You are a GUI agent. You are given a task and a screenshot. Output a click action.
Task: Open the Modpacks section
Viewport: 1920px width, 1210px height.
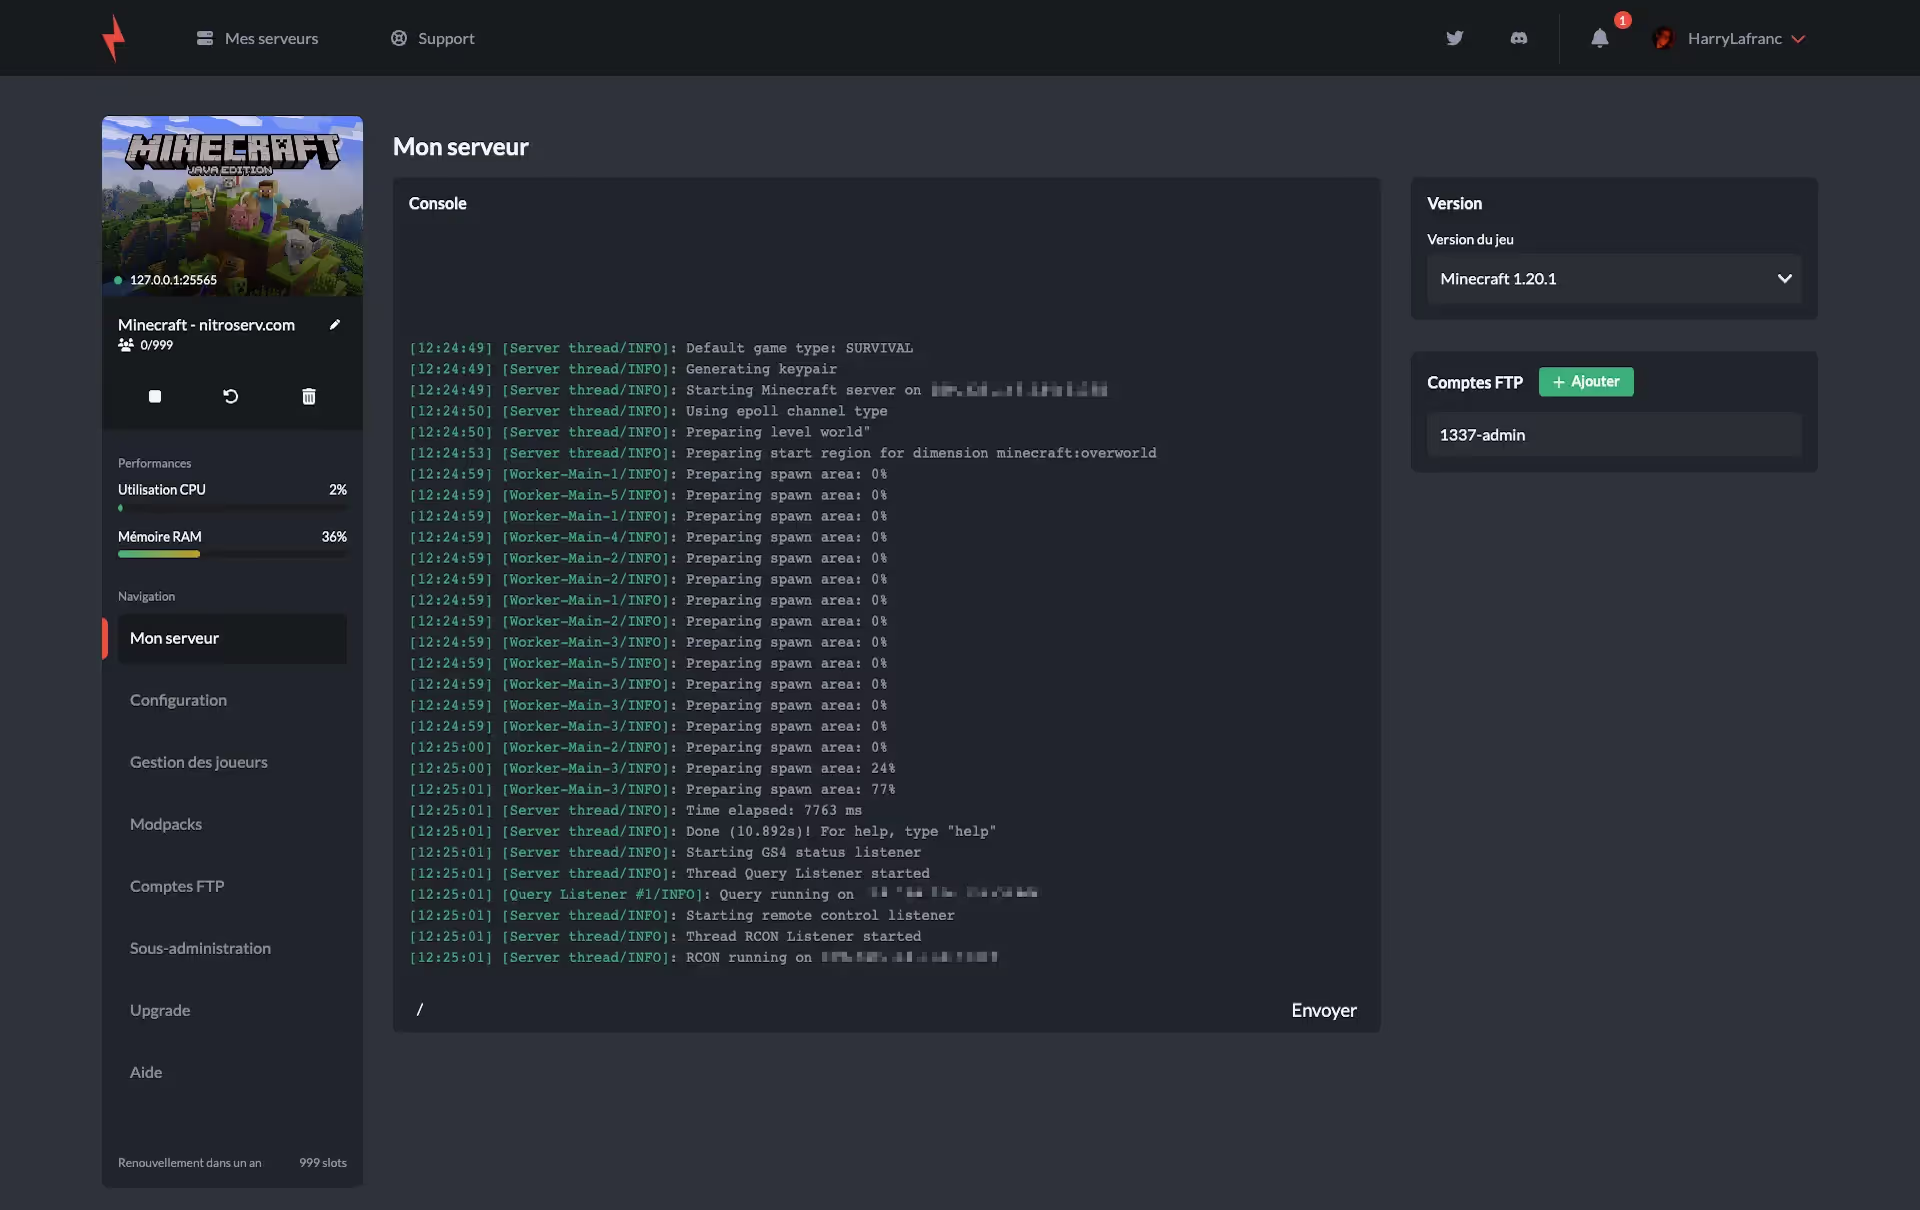coord(166,824)
